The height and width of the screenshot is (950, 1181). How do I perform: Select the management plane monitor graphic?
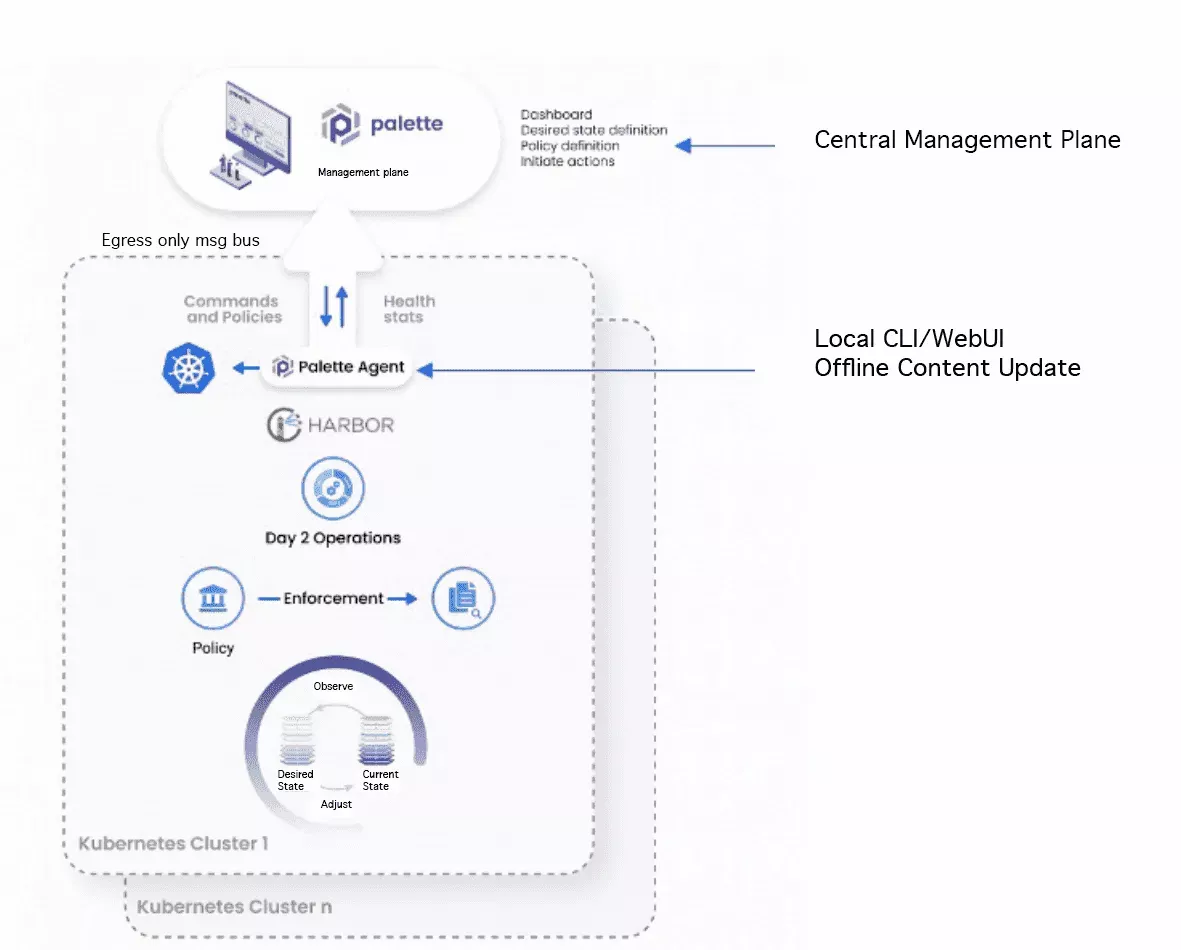pos(254,128)
